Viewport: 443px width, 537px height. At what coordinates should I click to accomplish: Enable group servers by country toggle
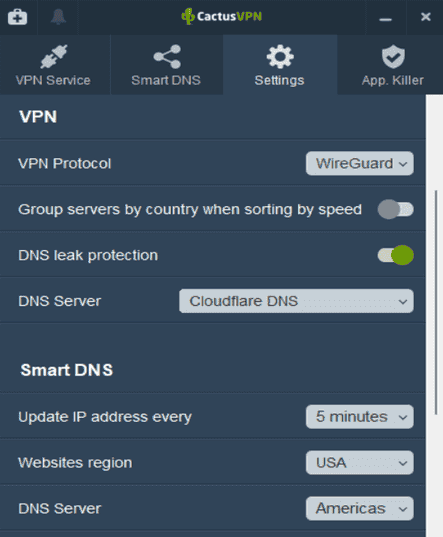coord(395,209)
